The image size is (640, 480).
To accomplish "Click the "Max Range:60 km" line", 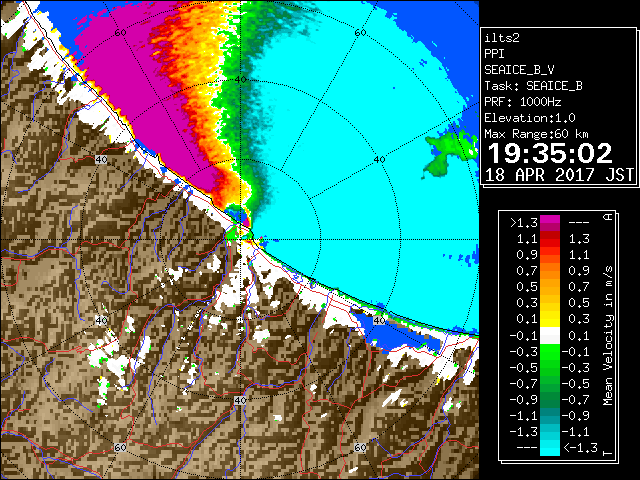I will point(537,134).
